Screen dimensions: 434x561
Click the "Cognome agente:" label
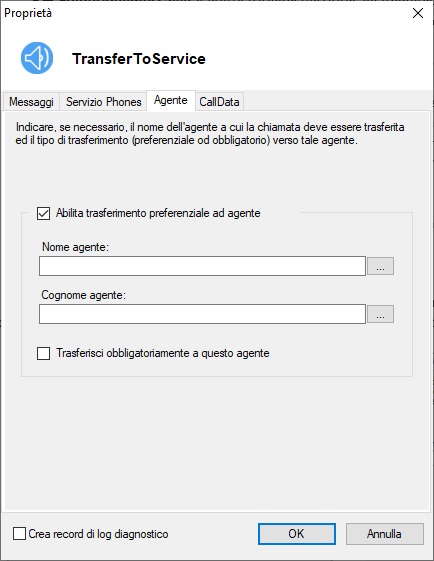click(84, 295)
